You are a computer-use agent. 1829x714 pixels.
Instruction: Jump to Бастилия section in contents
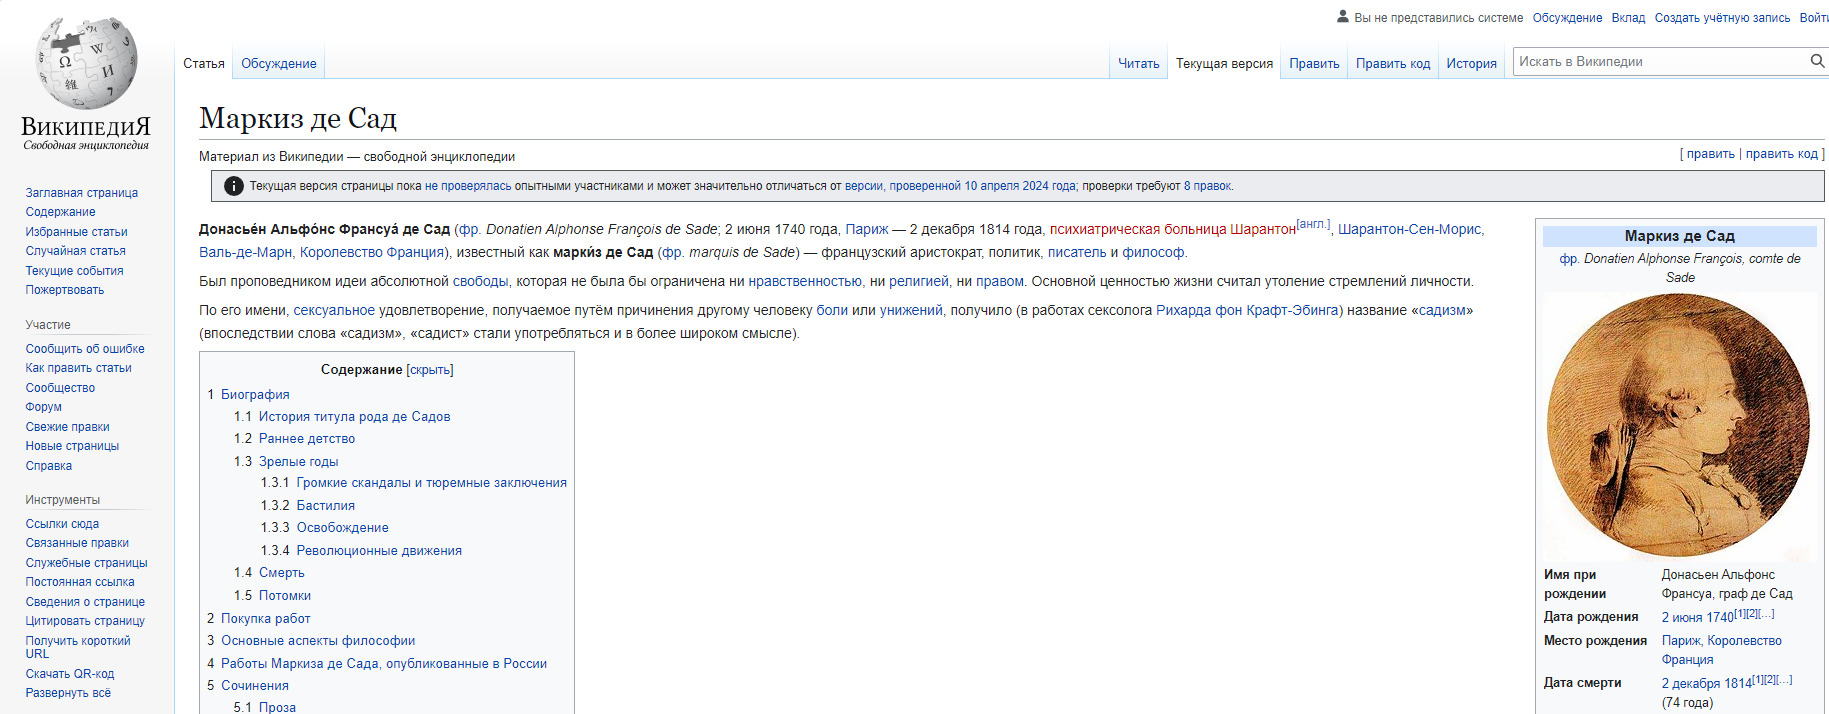(325, 506)
